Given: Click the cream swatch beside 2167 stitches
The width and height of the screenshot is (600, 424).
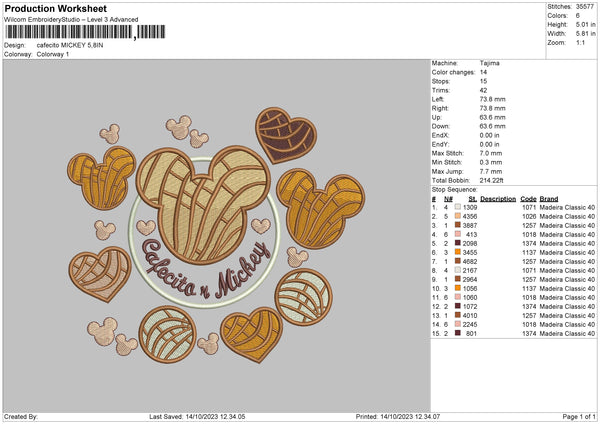Looking at the screenshot, I should pos(458,270).
